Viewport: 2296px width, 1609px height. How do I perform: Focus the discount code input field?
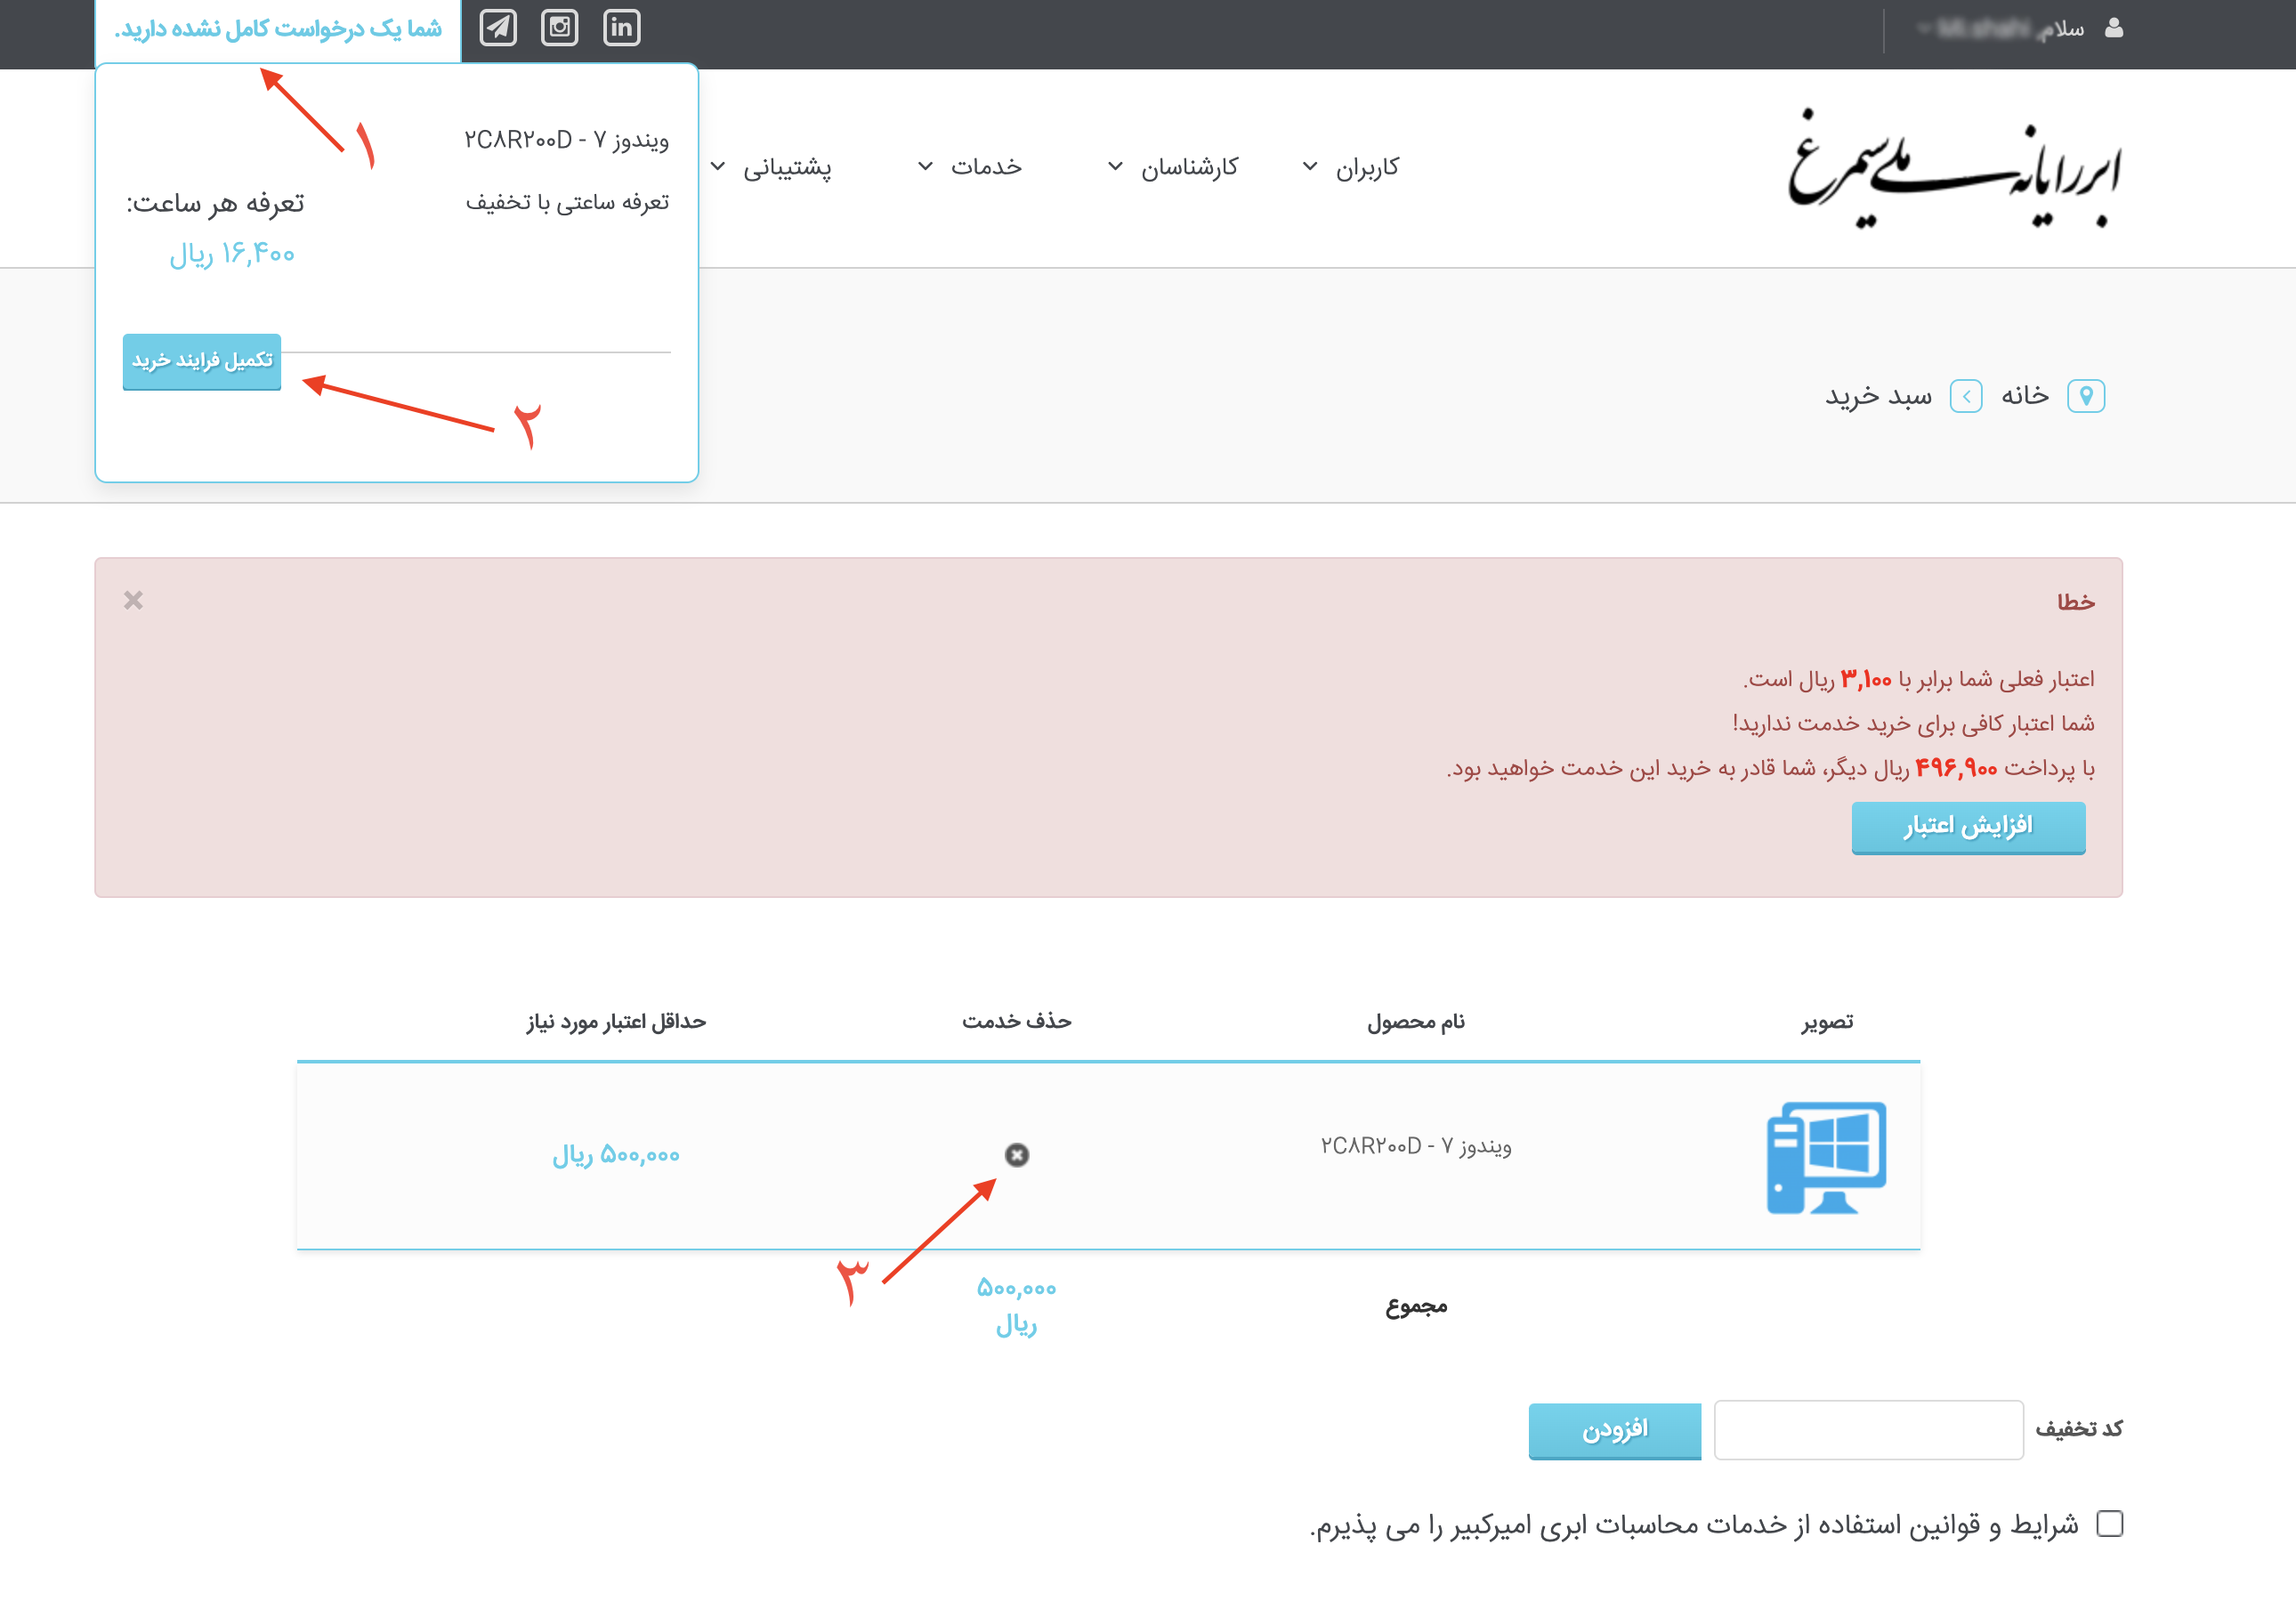(1868, 1429)
